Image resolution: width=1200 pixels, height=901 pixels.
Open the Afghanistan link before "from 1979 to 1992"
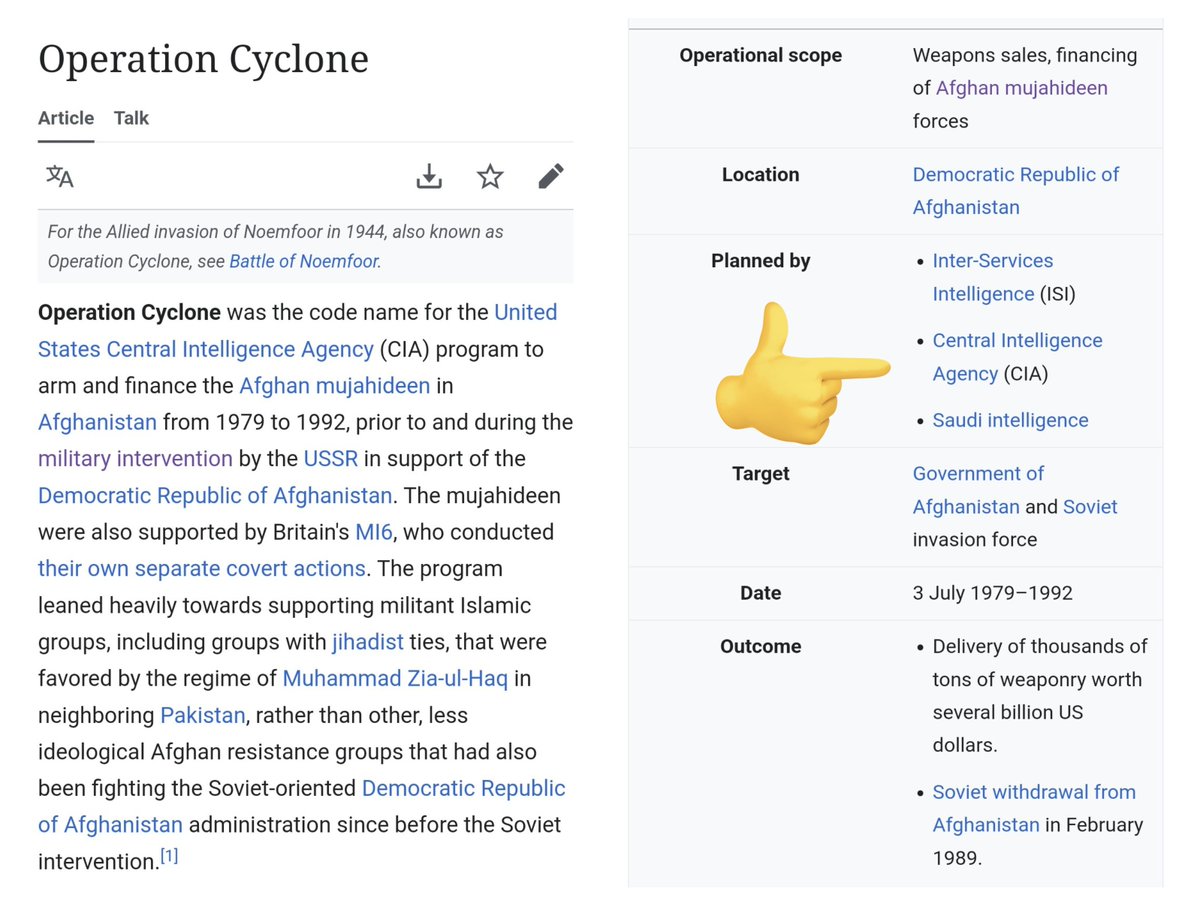click(97, 422)
